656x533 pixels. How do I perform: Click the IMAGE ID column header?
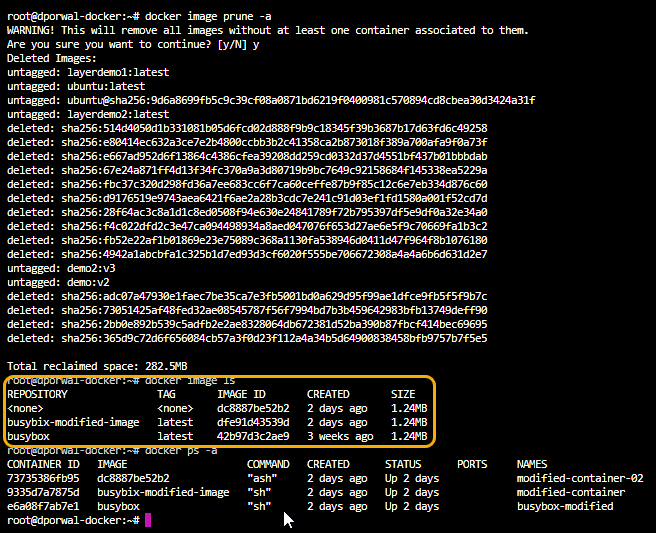click(x=241, y=395)
